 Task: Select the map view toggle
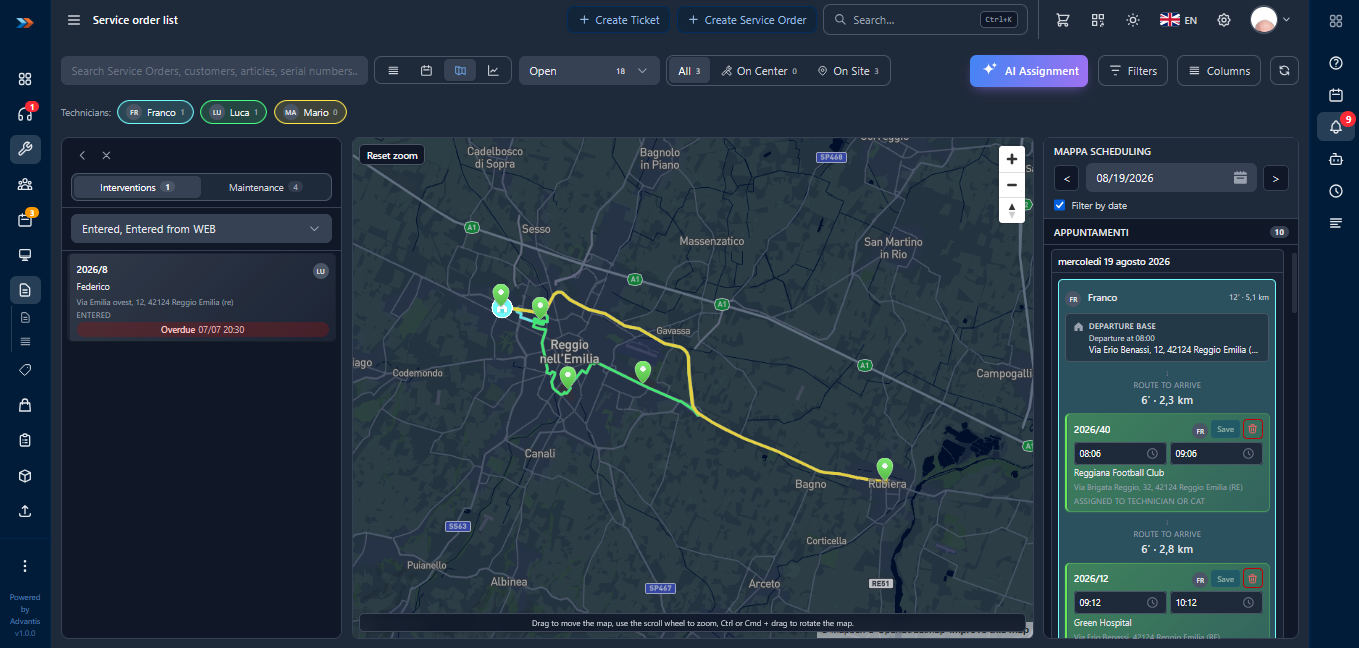click(x=460, y=71)
